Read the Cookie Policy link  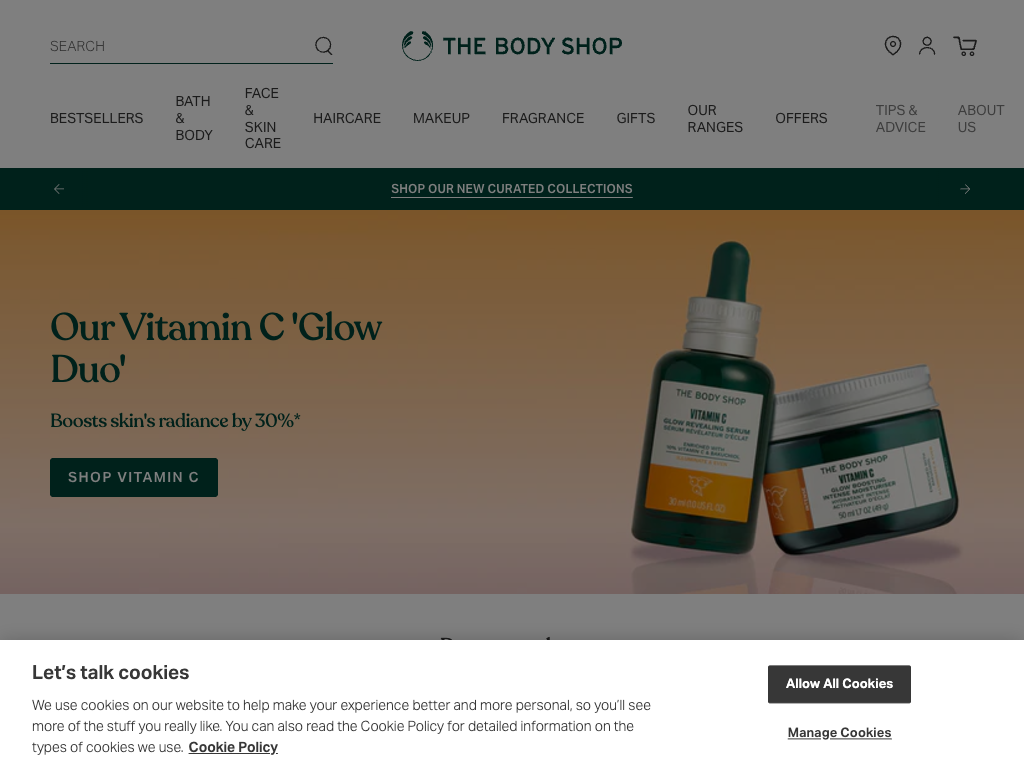[x=233, y=747]
